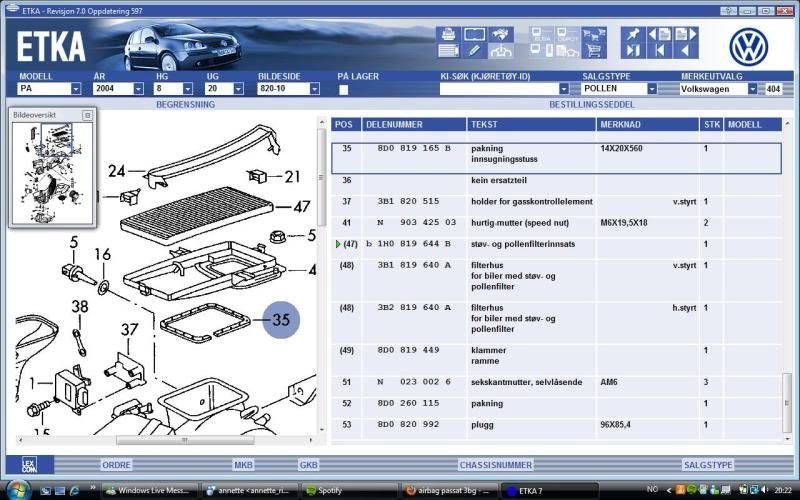Go to previous page with left-arrow document icon
Image resolution: width=800 pixels, height=500 pixels.
(x=661, y=33)
